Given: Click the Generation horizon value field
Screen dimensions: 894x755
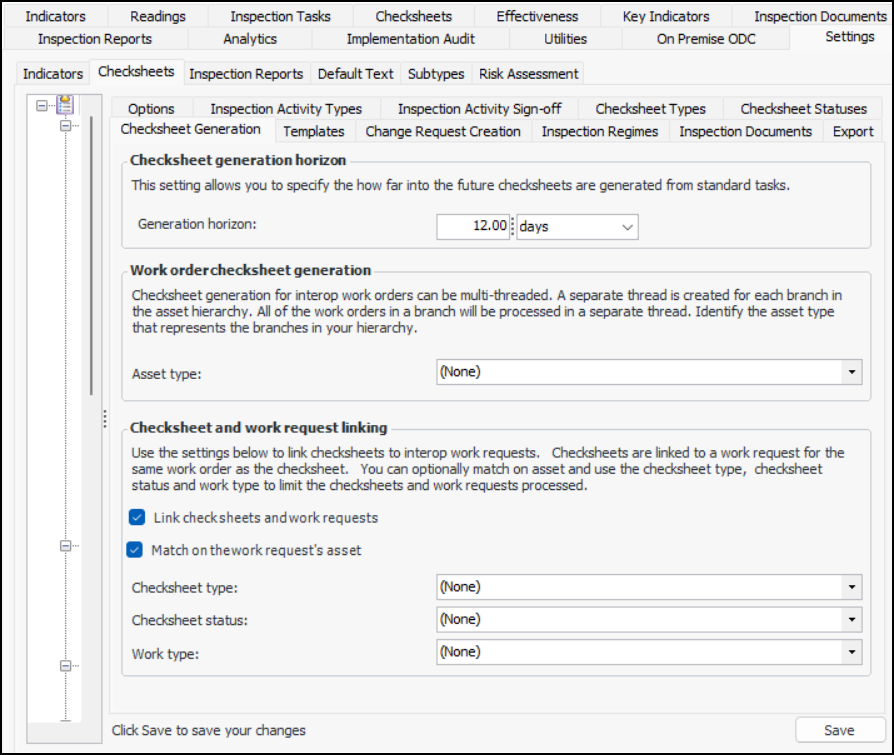Looking at the screenshot, I should (x=474, y=227).
